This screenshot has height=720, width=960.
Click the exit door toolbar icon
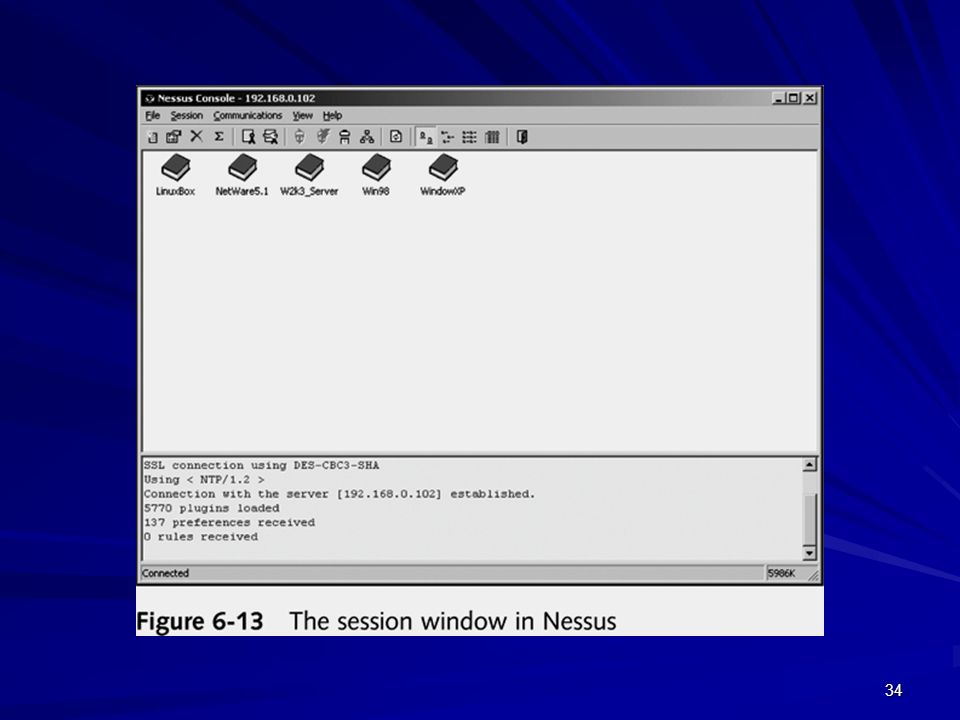[522, 137]
